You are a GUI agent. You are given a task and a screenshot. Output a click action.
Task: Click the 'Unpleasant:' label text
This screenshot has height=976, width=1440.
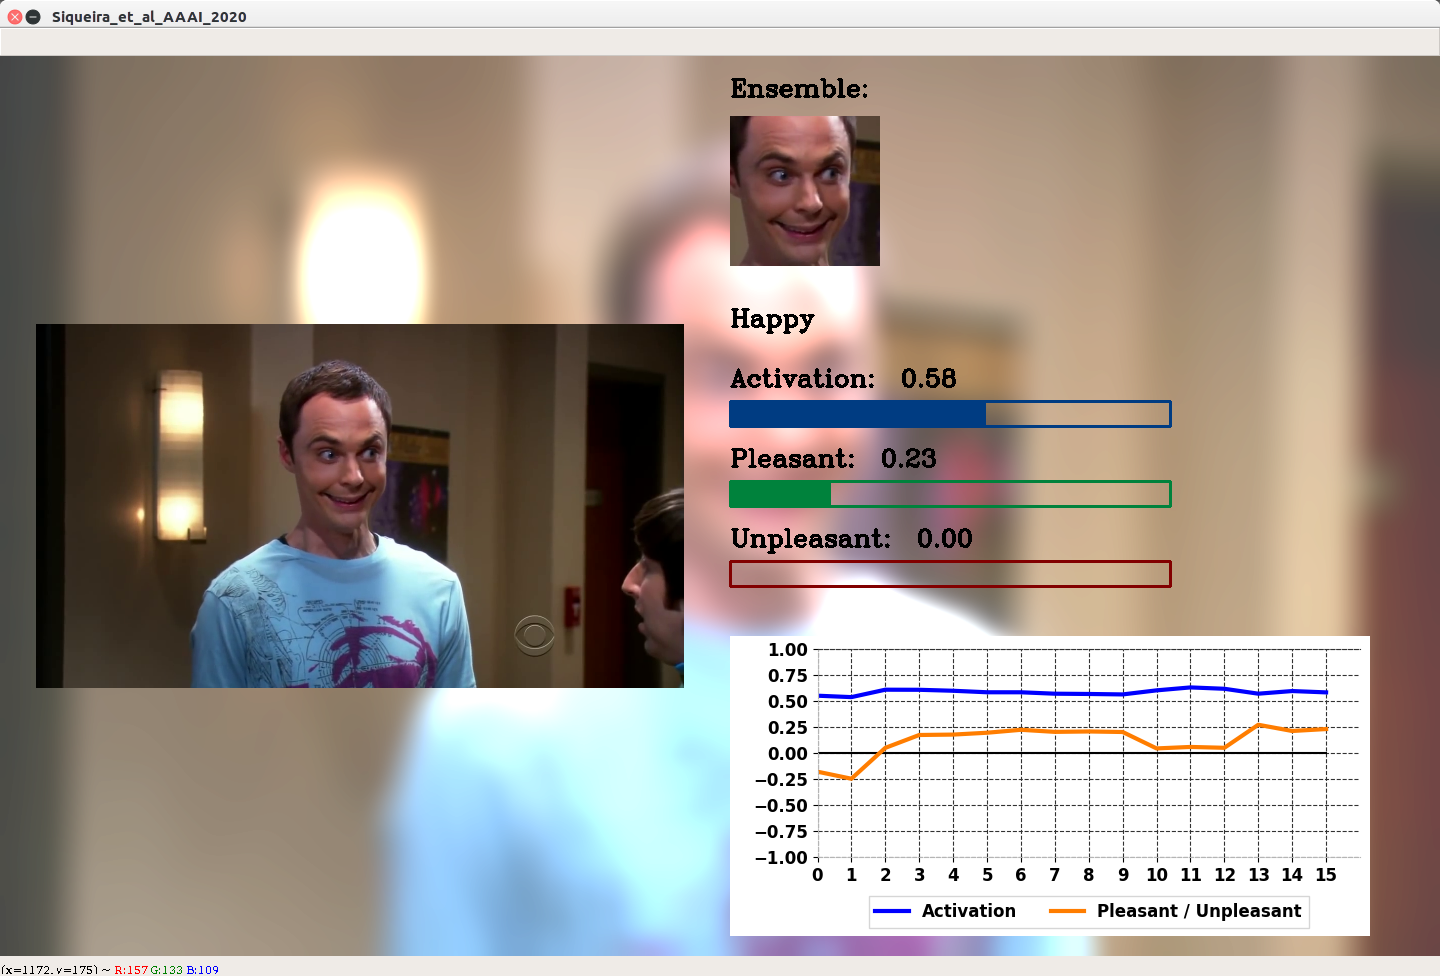click(x=810, y=539)
